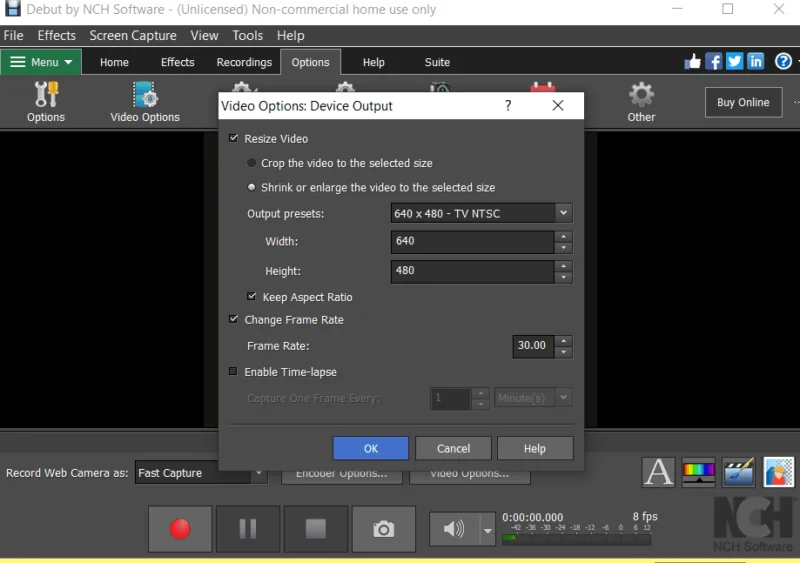Open the Options wrench toolbar icon
This screenshot has height=563, width=800.
pyautogui.click(x=46, y=102)
